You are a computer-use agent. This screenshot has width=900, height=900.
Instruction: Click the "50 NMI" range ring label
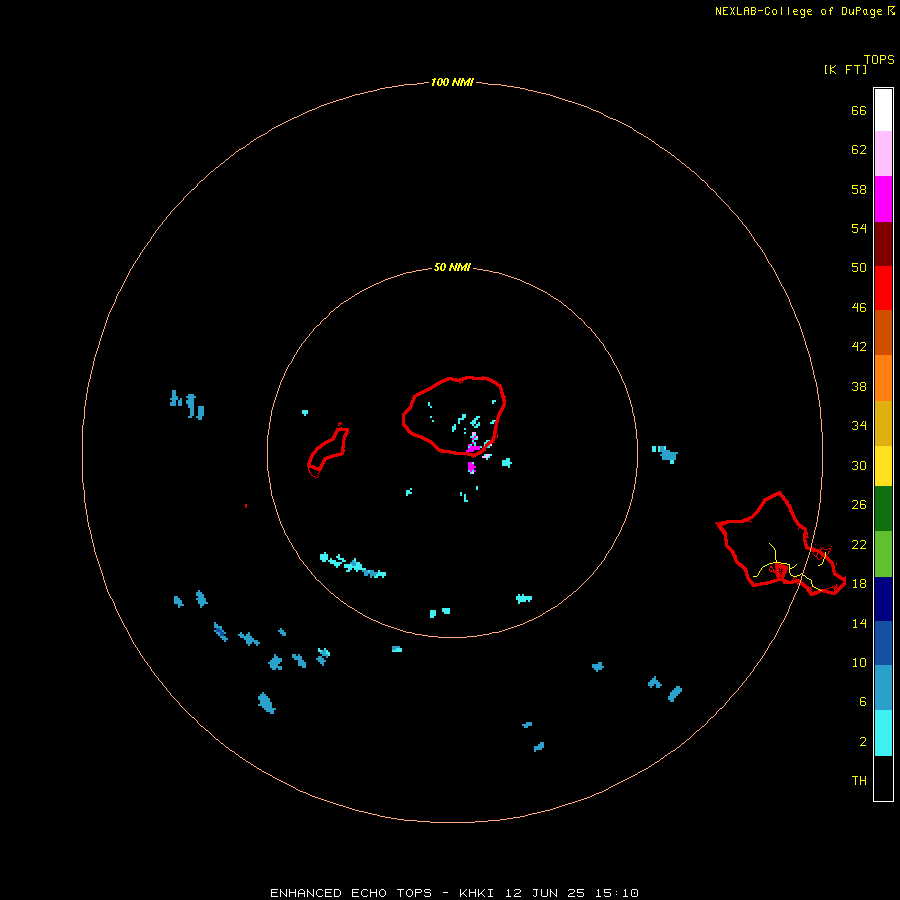(x=452, y=267)
